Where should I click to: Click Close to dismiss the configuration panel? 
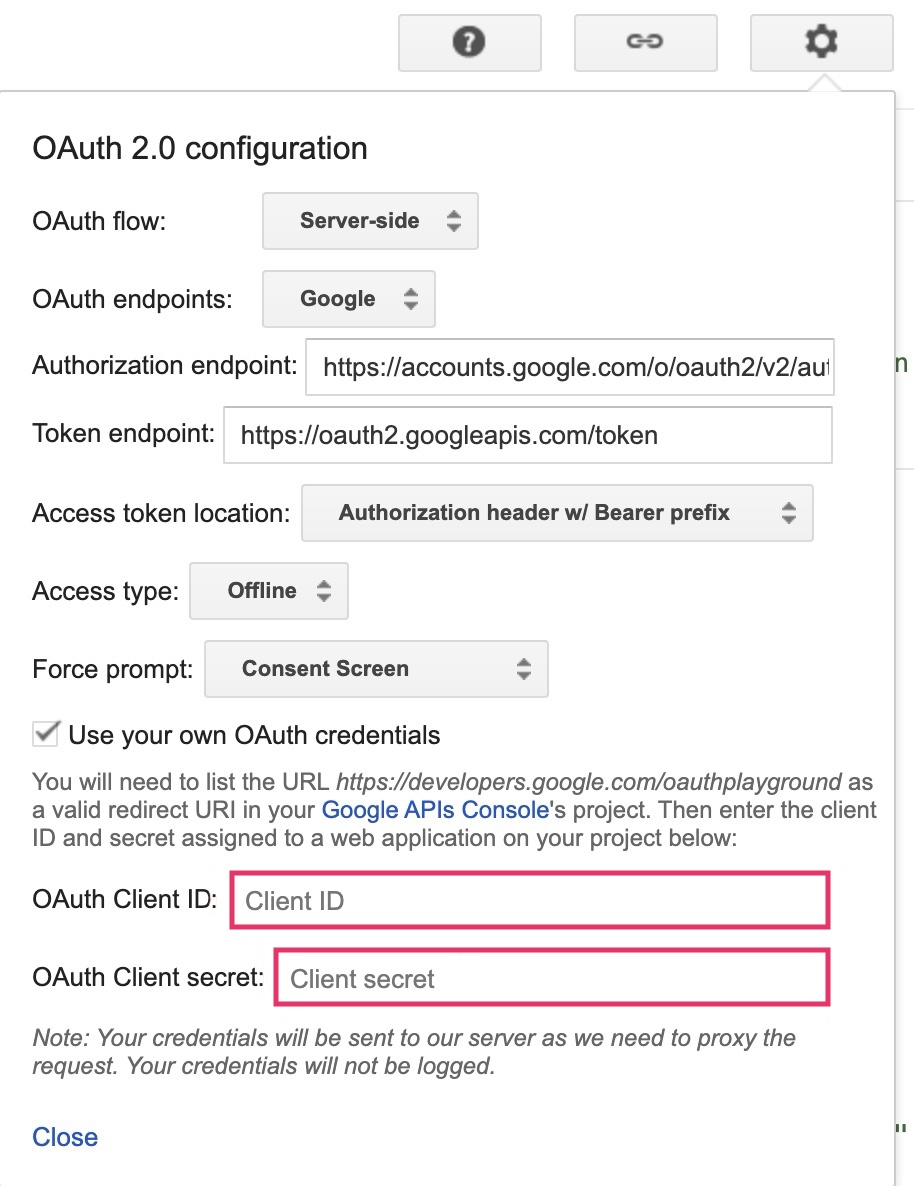pyautogui.click(x=64, y=1136)
